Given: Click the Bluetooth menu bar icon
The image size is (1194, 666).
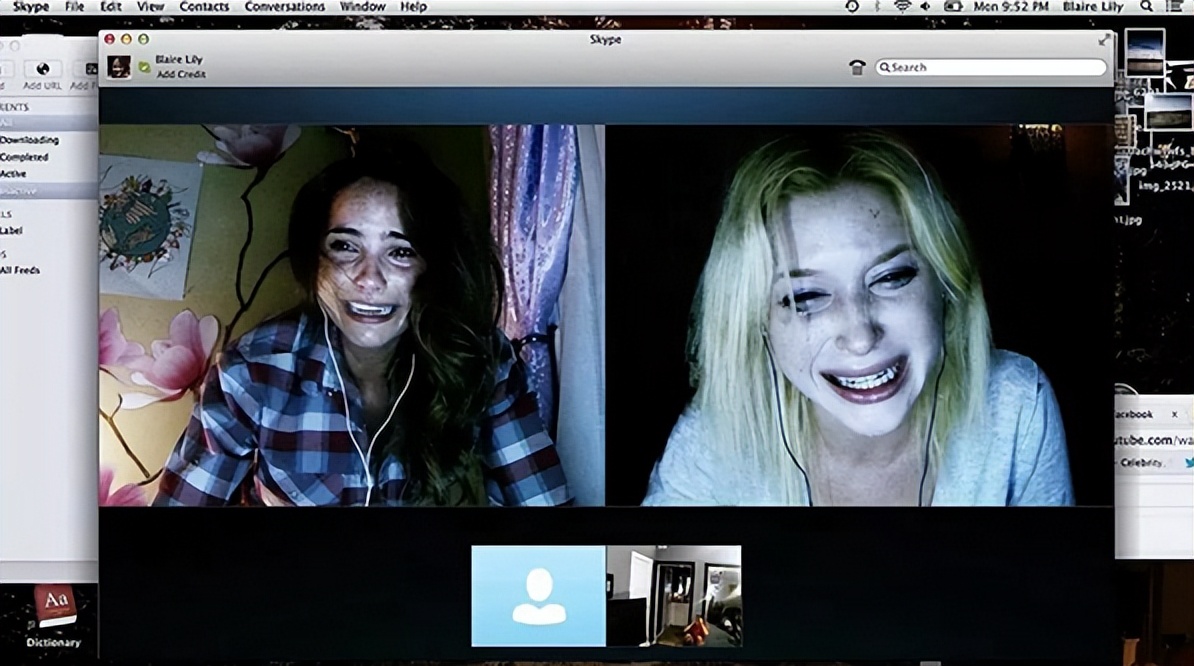Looking at the screenshot, I should pos(876,7).
